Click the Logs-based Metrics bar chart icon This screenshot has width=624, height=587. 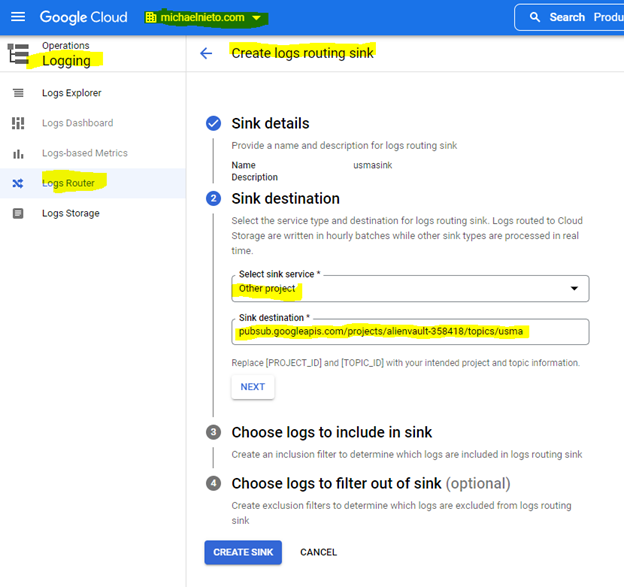point(18,153)
